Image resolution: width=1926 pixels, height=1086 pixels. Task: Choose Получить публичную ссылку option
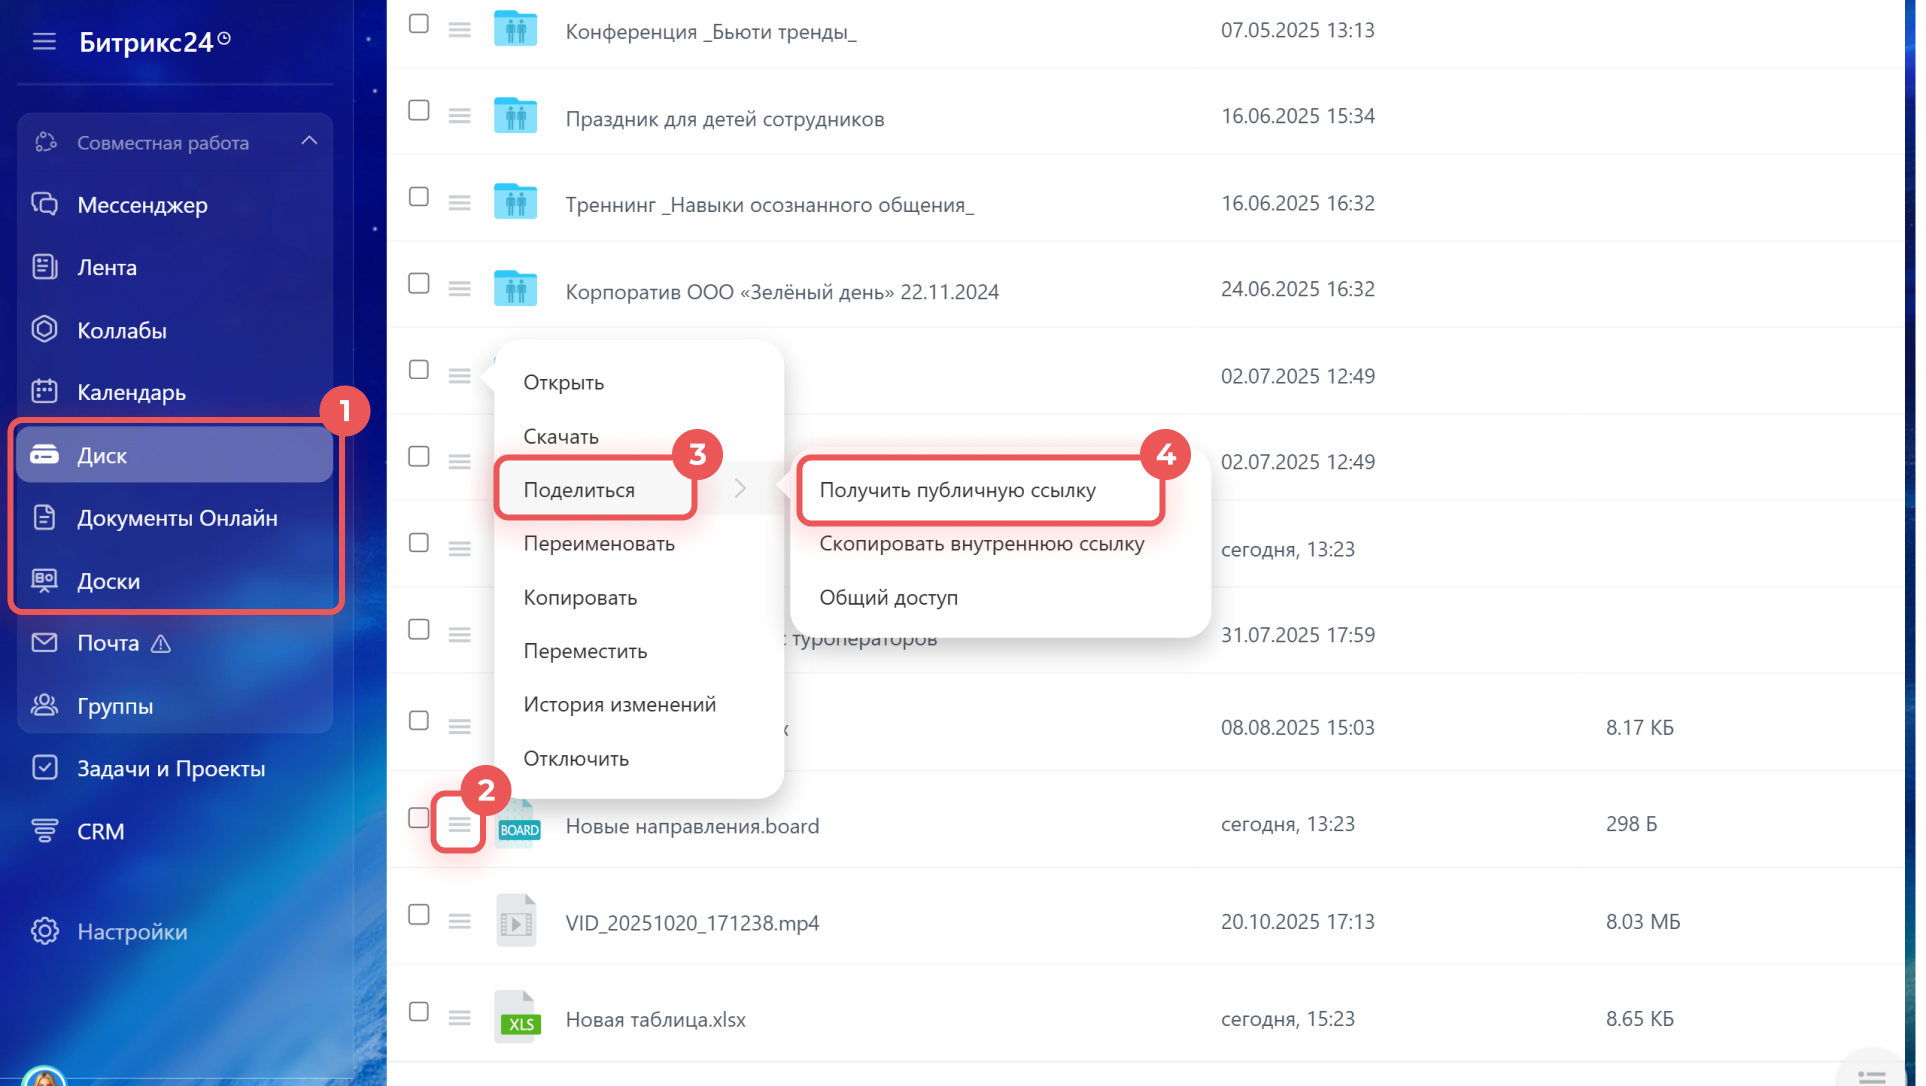957,490
